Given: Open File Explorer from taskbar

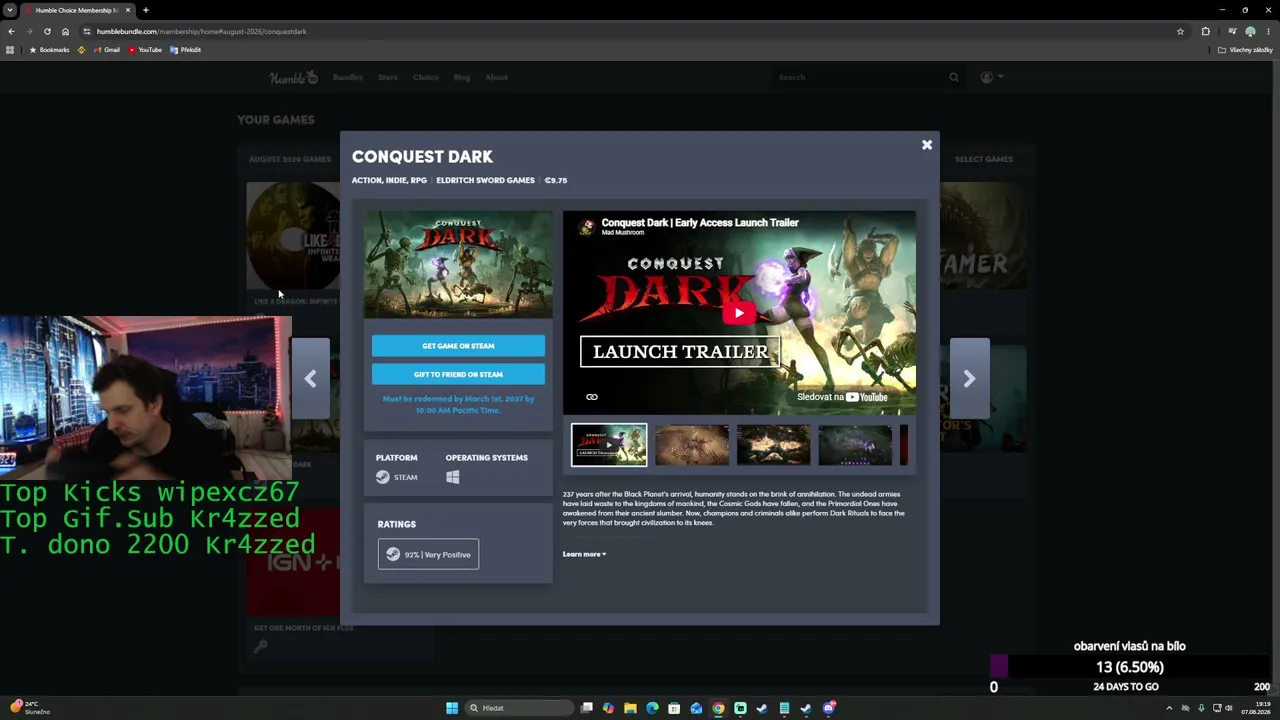Looking at the screenshot, I should pos(630,708).
